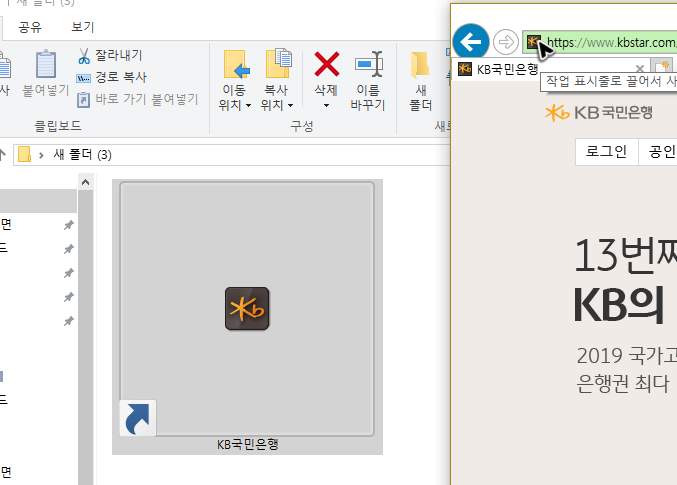Click the navigation pane scrollbar track
Viewport: 677px width, 485px height.
[x=85, y=337]
